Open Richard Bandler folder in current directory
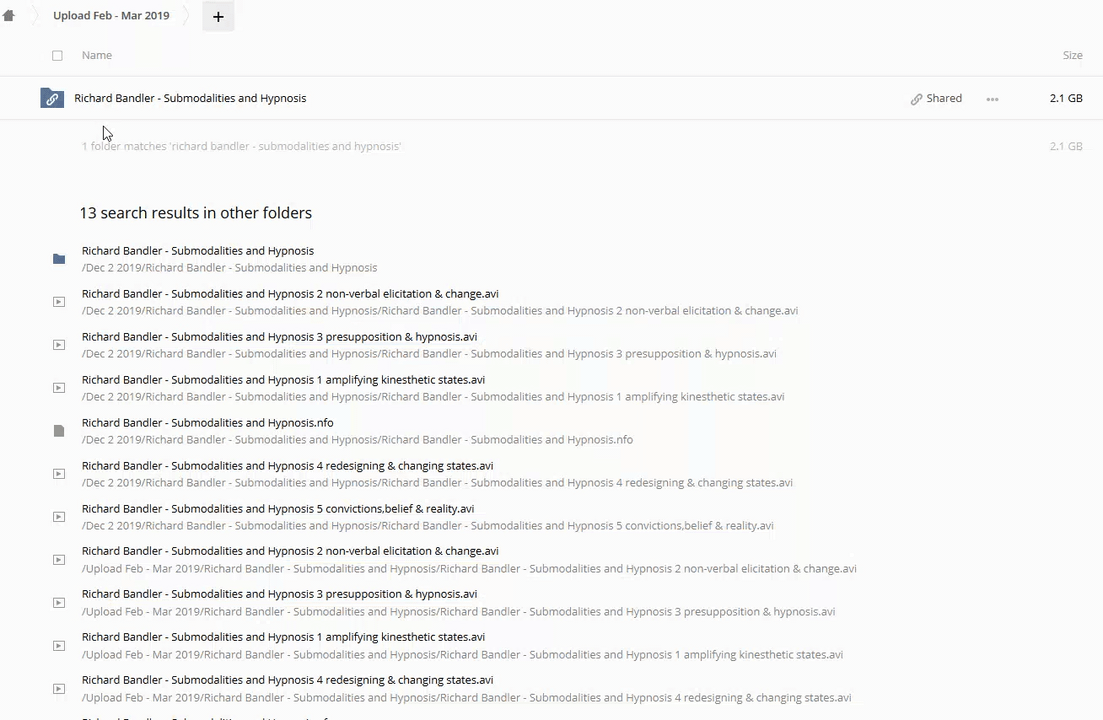Viewport: 1103px width, 720px height. point(190,98)
